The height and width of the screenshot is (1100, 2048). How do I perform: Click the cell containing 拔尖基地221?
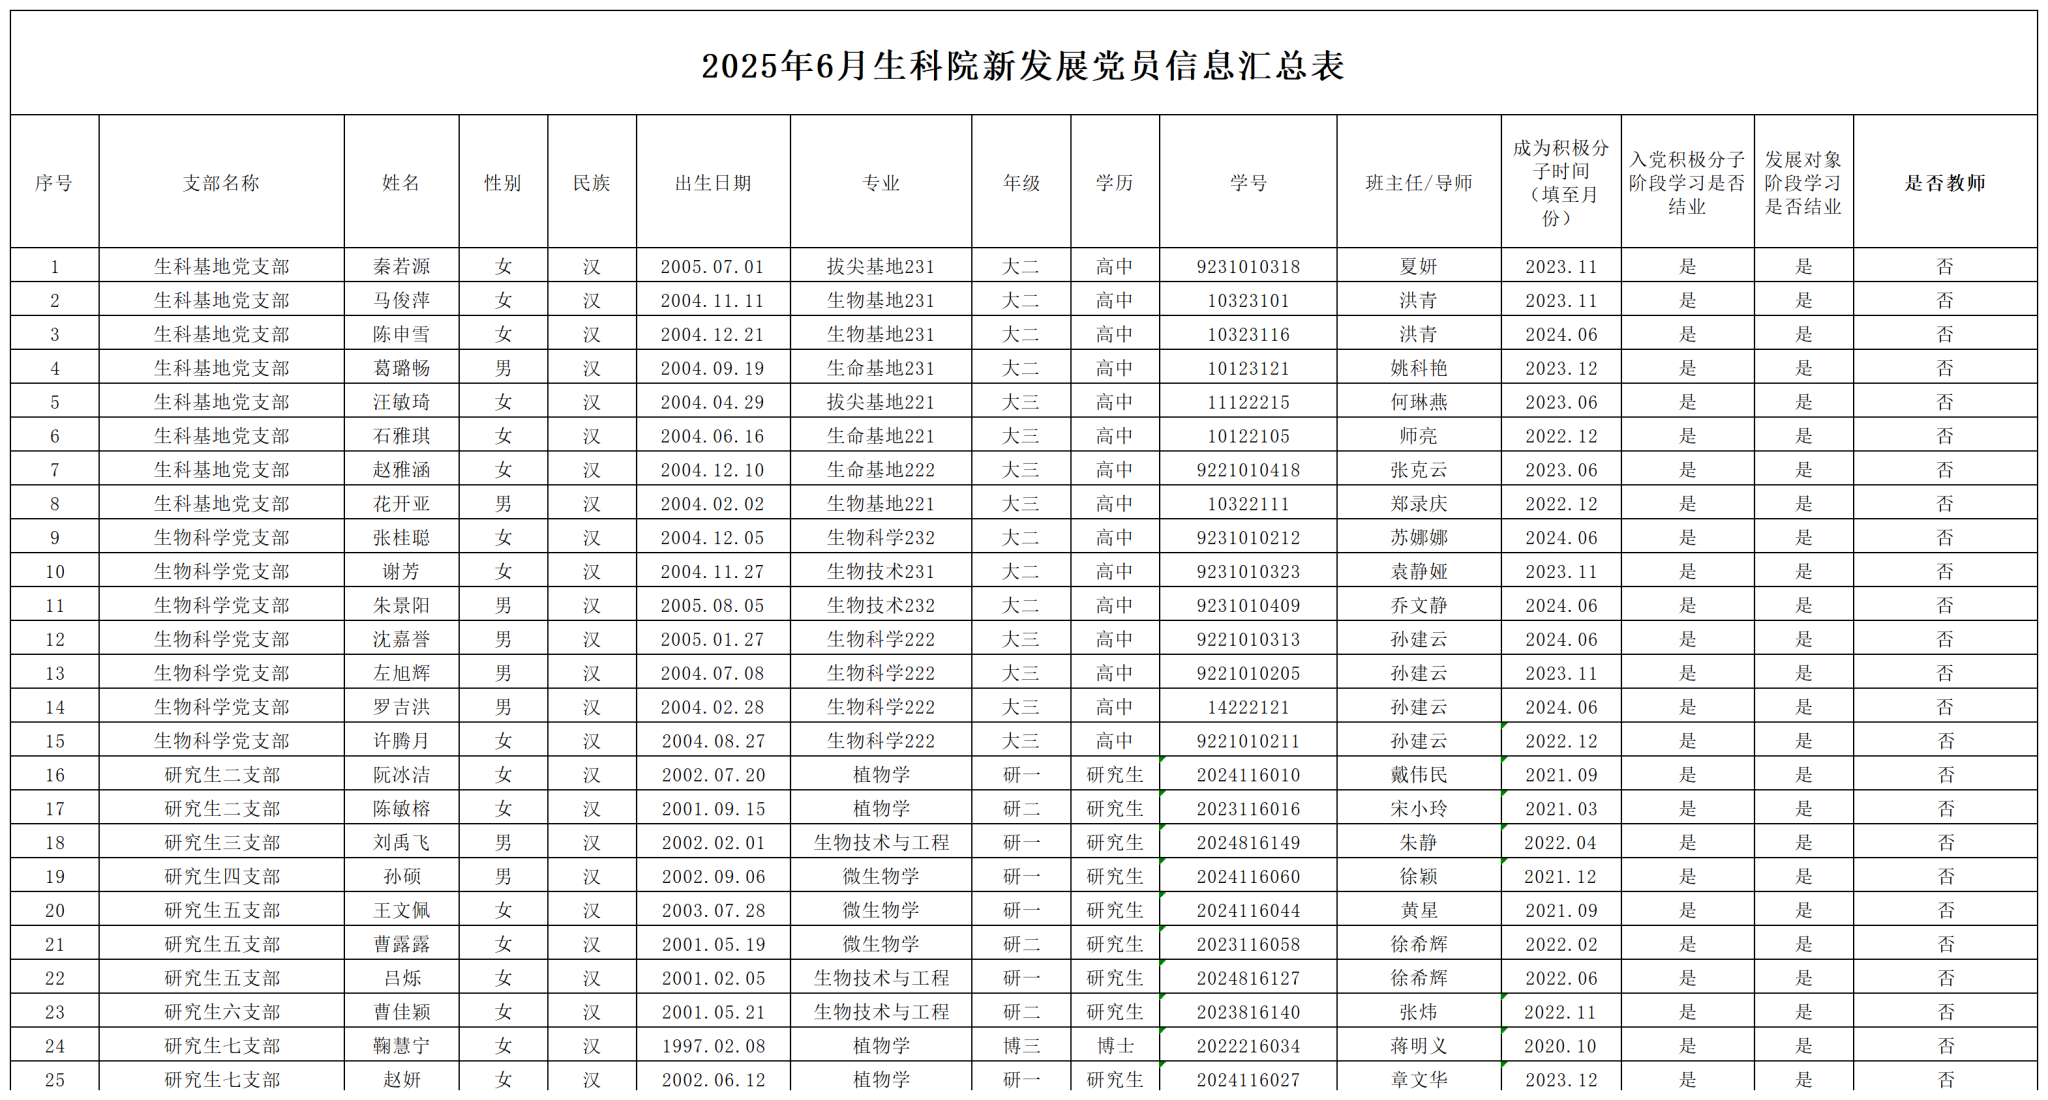tap(880, 402)
